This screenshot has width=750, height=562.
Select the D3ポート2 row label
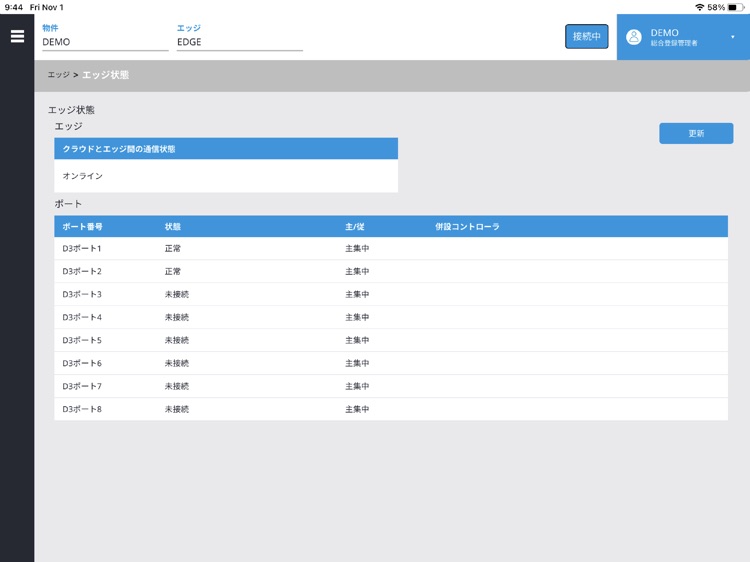(82, 272)
